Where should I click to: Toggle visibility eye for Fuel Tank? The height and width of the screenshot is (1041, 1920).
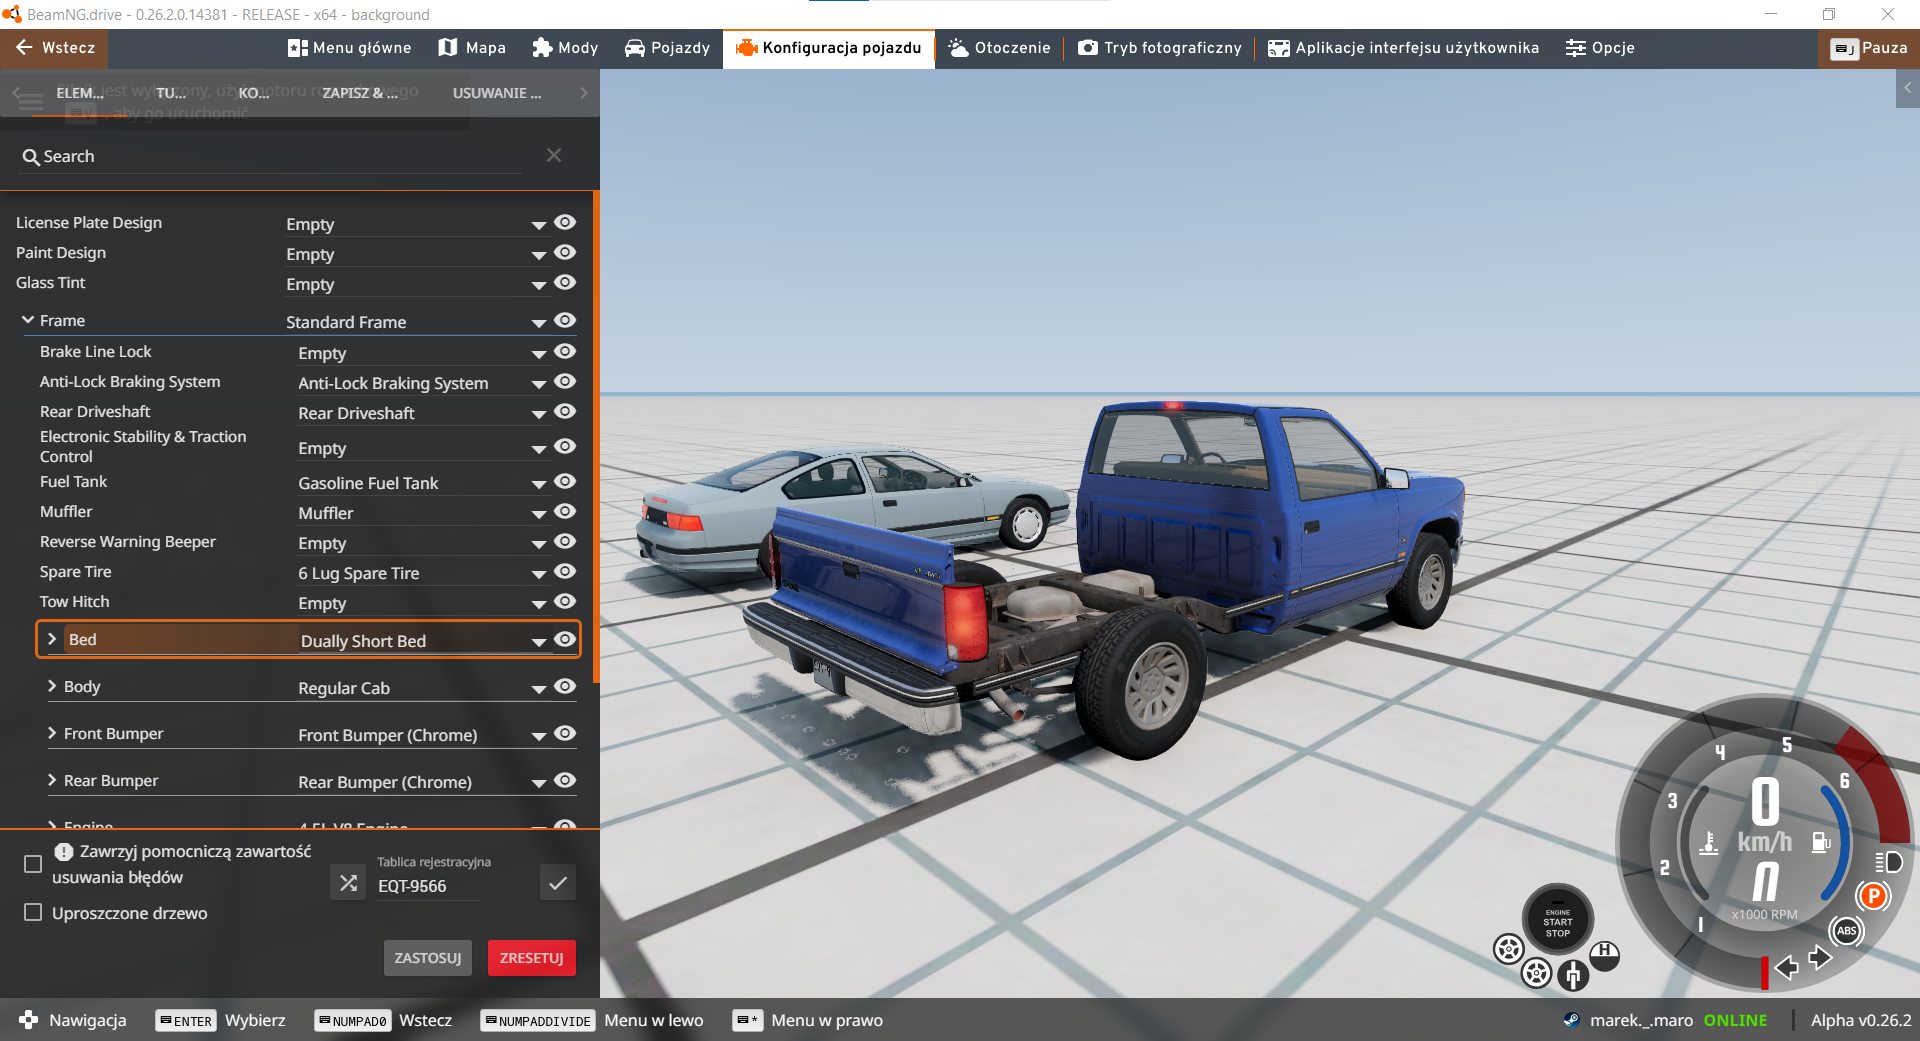pos(565,481)
